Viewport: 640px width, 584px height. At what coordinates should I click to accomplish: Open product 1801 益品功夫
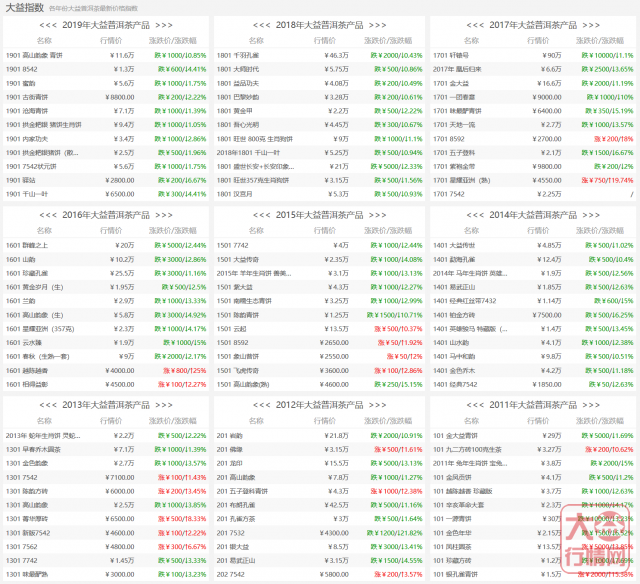coord(238,83)
